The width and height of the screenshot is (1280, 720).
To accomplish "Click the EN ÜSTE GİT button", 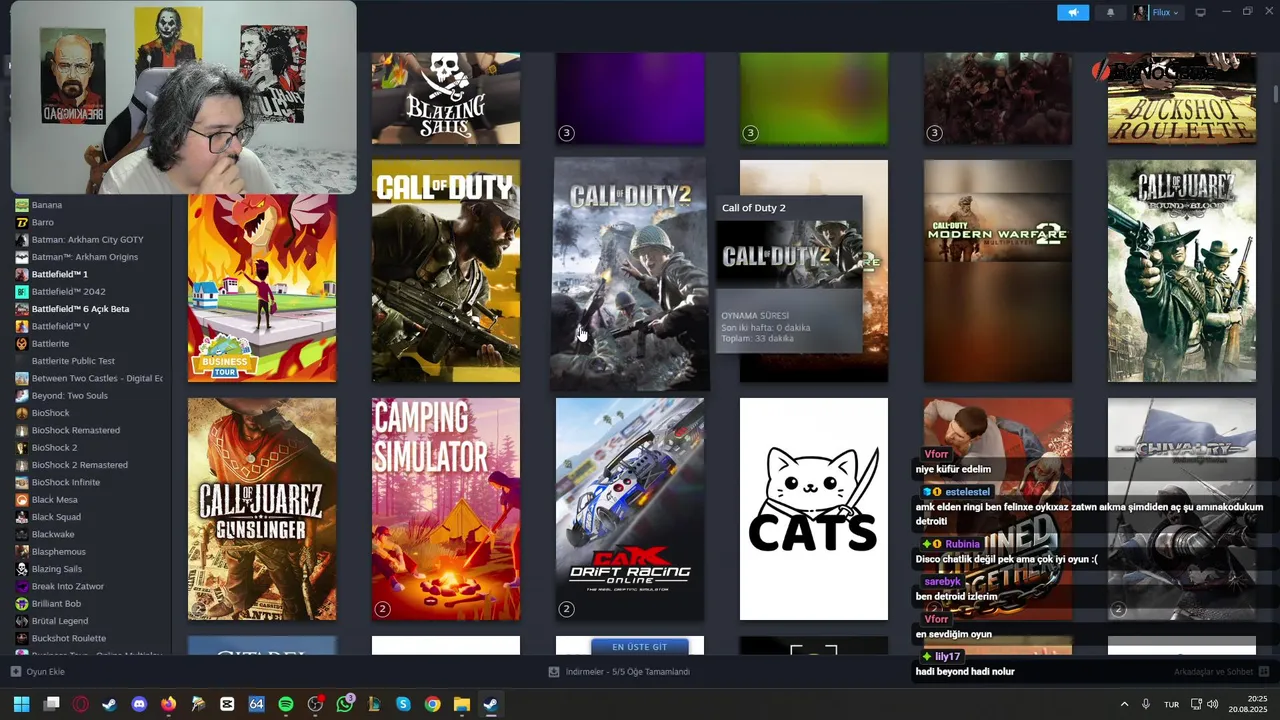I will (639, 647).
